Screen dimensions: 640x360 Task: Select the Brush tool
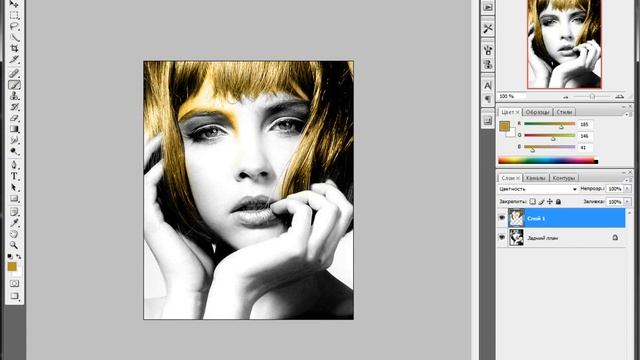pyautogui.click(x=14, y=85)
